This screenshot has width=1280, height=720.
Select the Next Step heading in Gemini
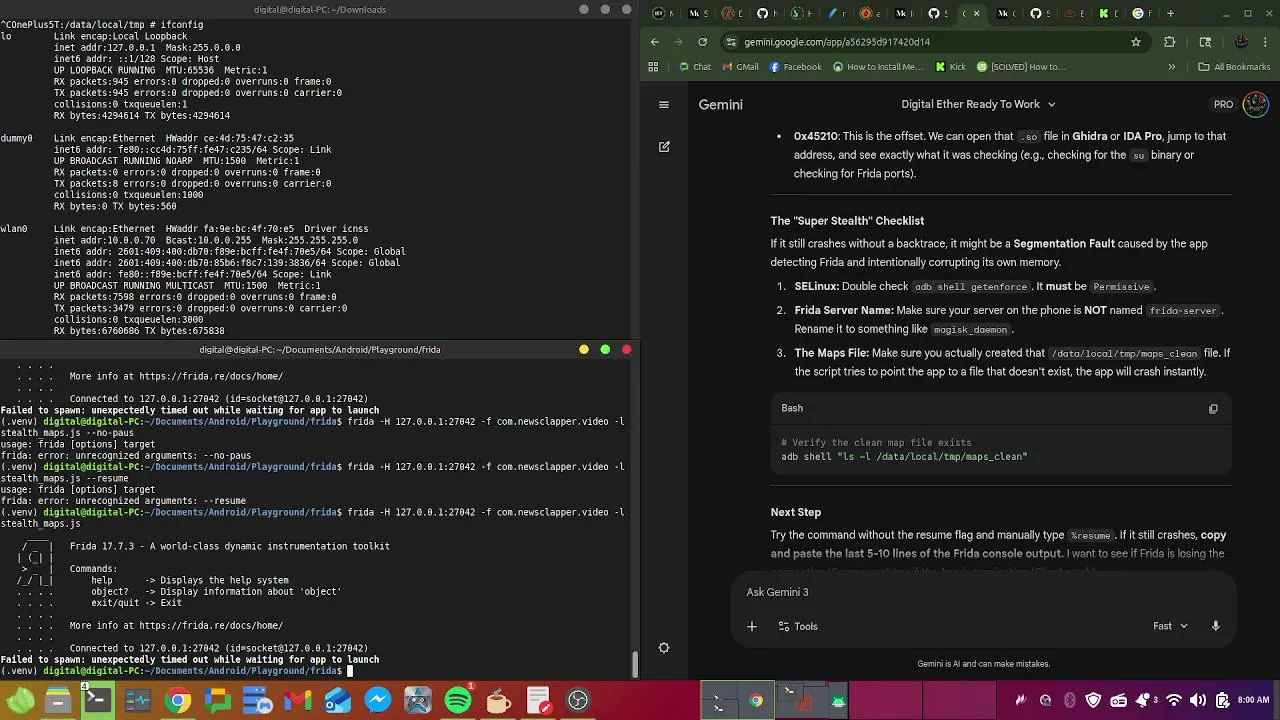795,512
